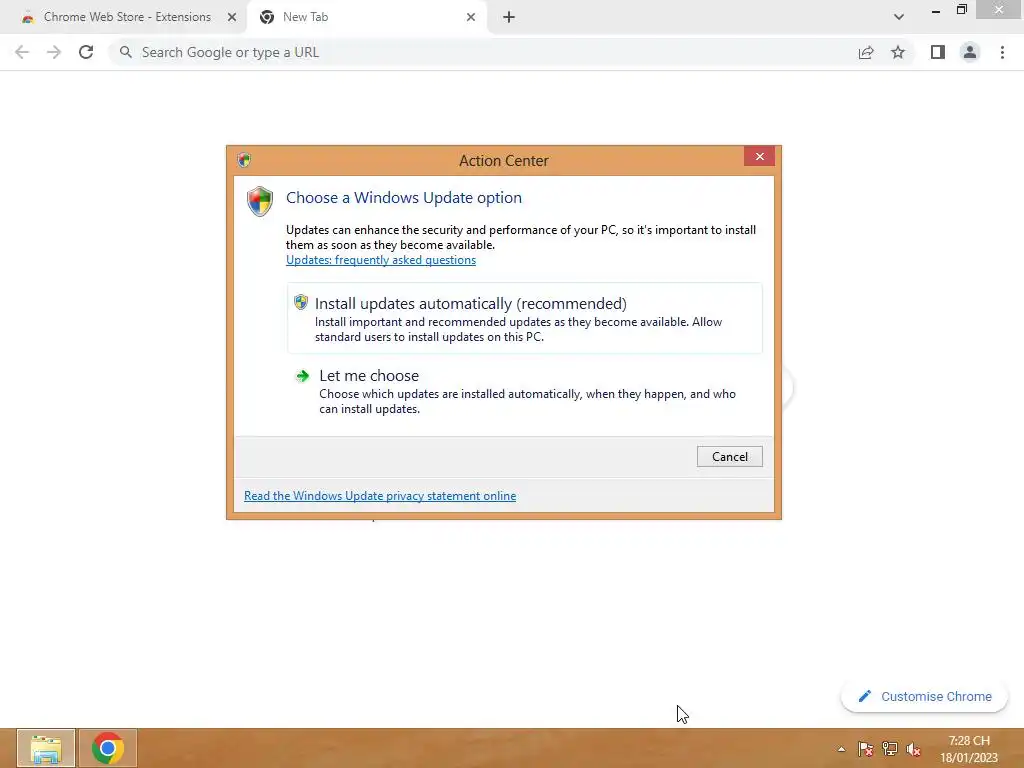Click the search magnifier icon in address bar
Image resolution: width=1024 pixels, height=768 pixels.
(x=126, y=52)
